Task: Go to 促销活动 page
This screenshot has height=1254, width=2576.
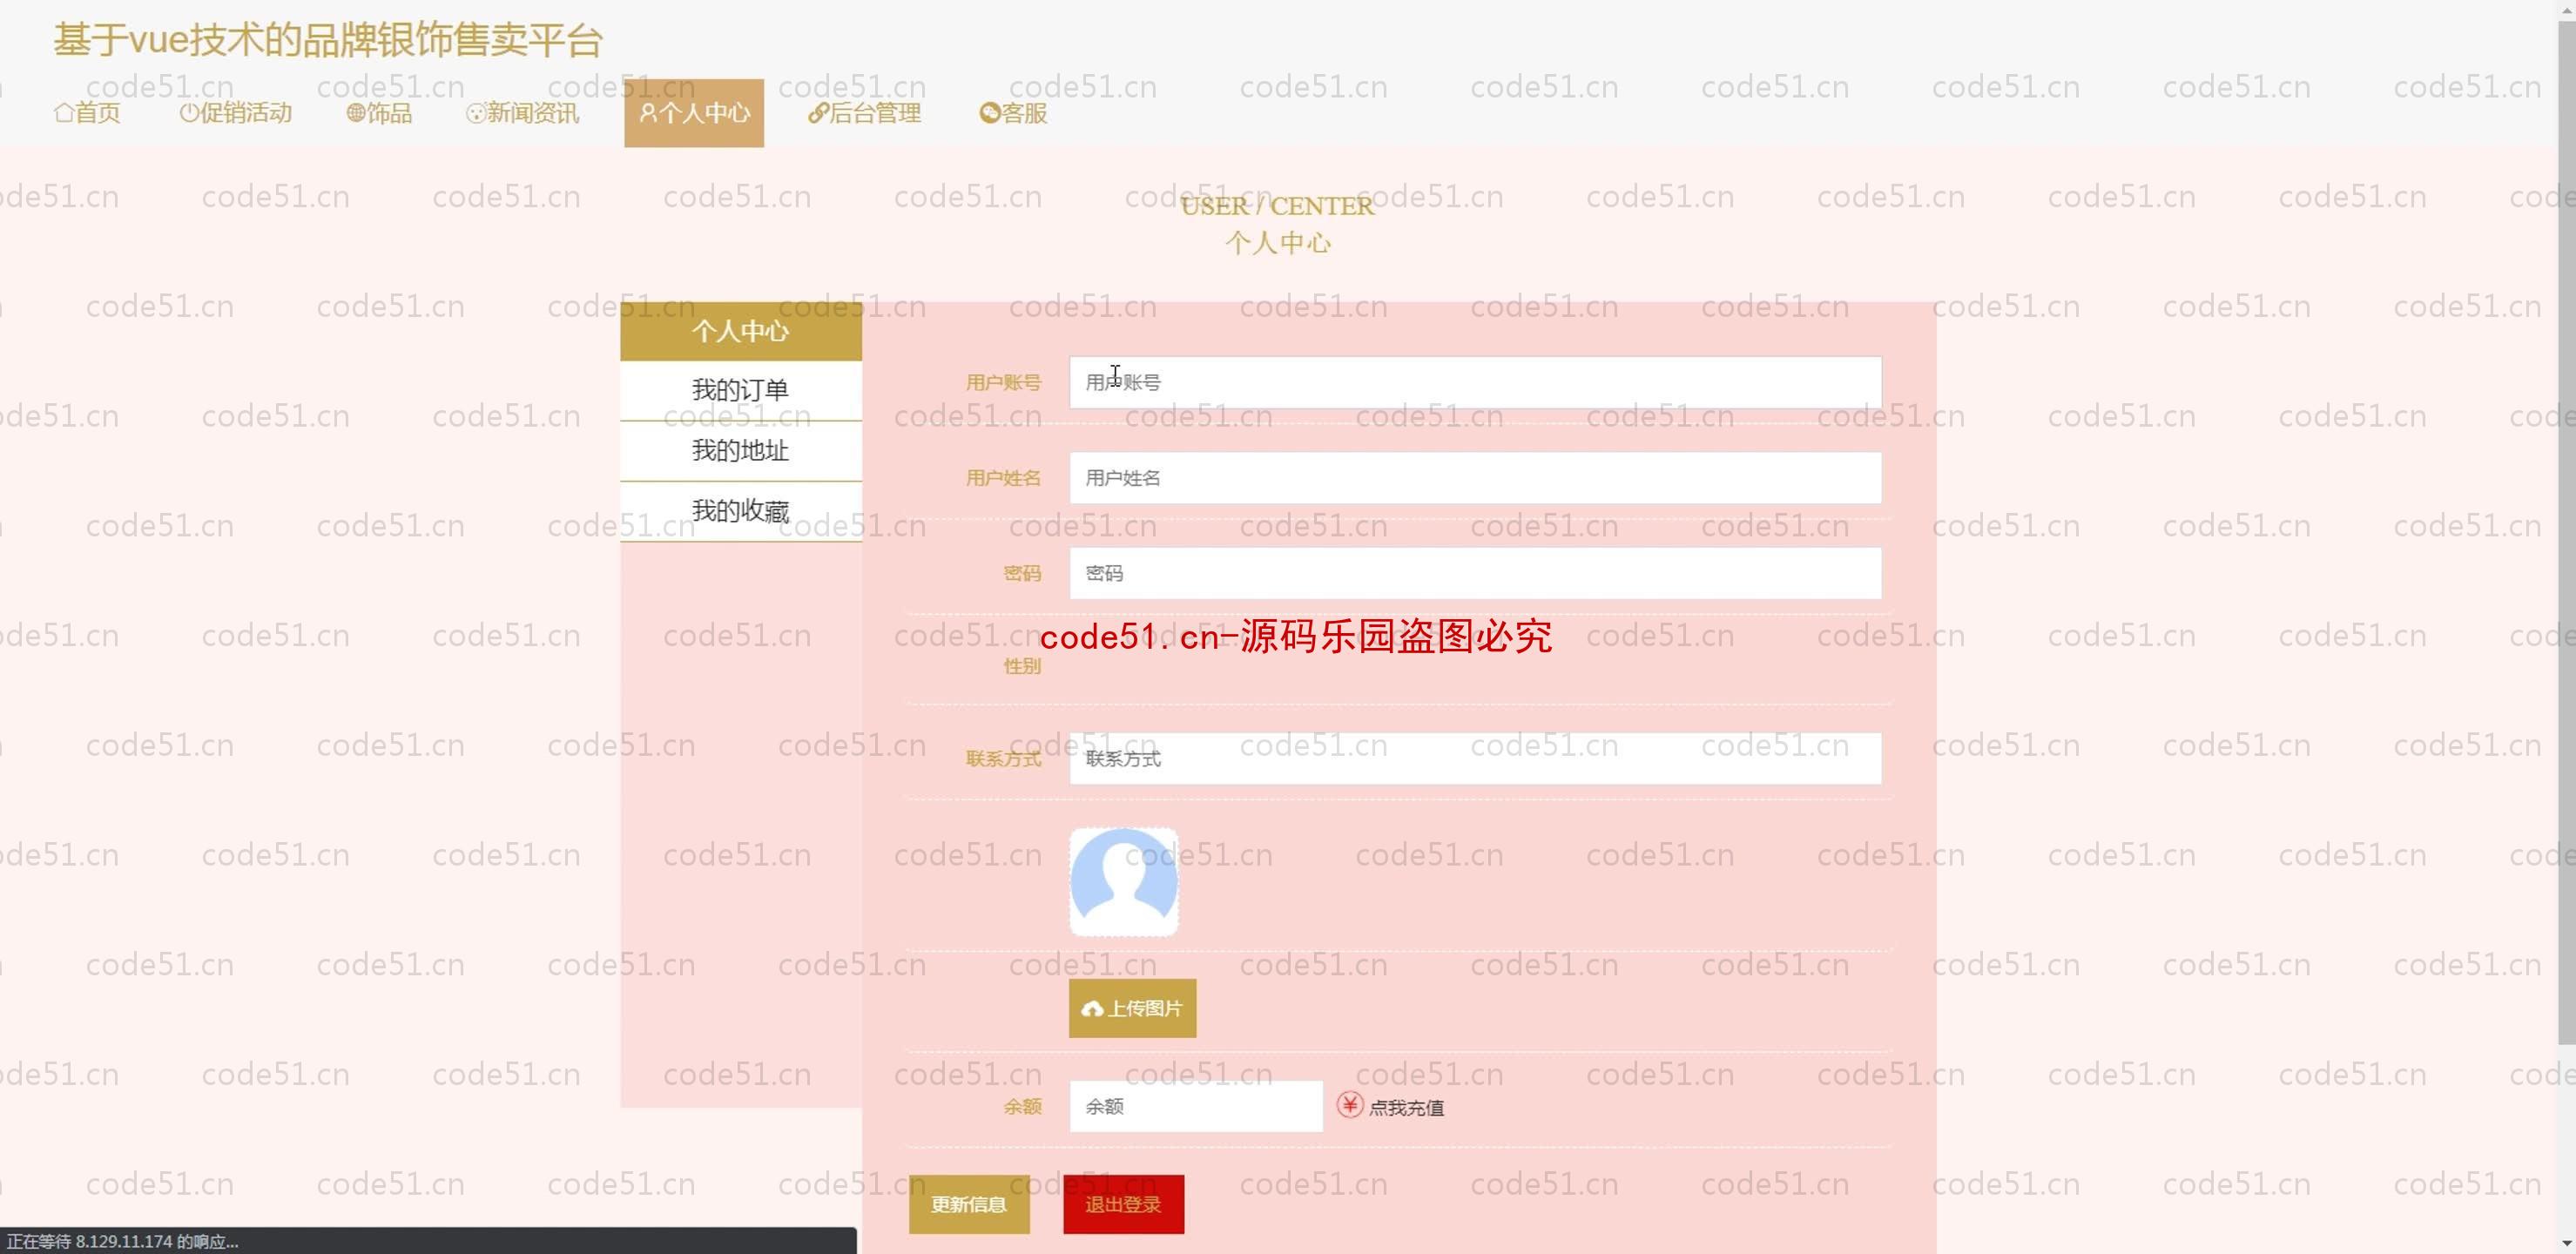Action: pos(236,113)
